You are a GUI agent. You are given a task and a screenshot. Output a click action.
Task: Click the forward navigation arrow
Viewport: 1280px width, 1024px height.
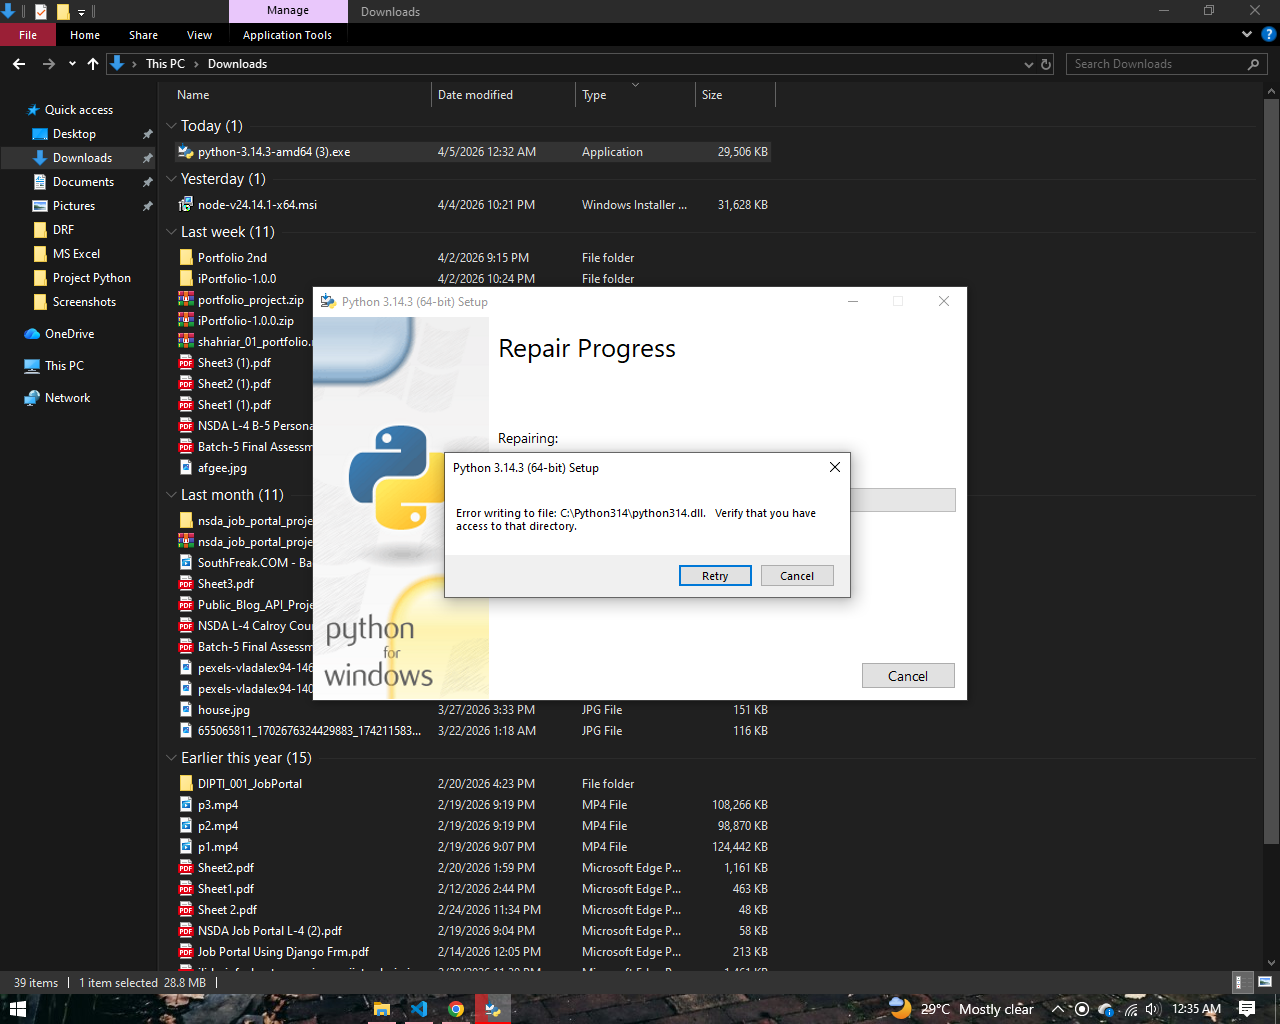(x=48, y=64)
